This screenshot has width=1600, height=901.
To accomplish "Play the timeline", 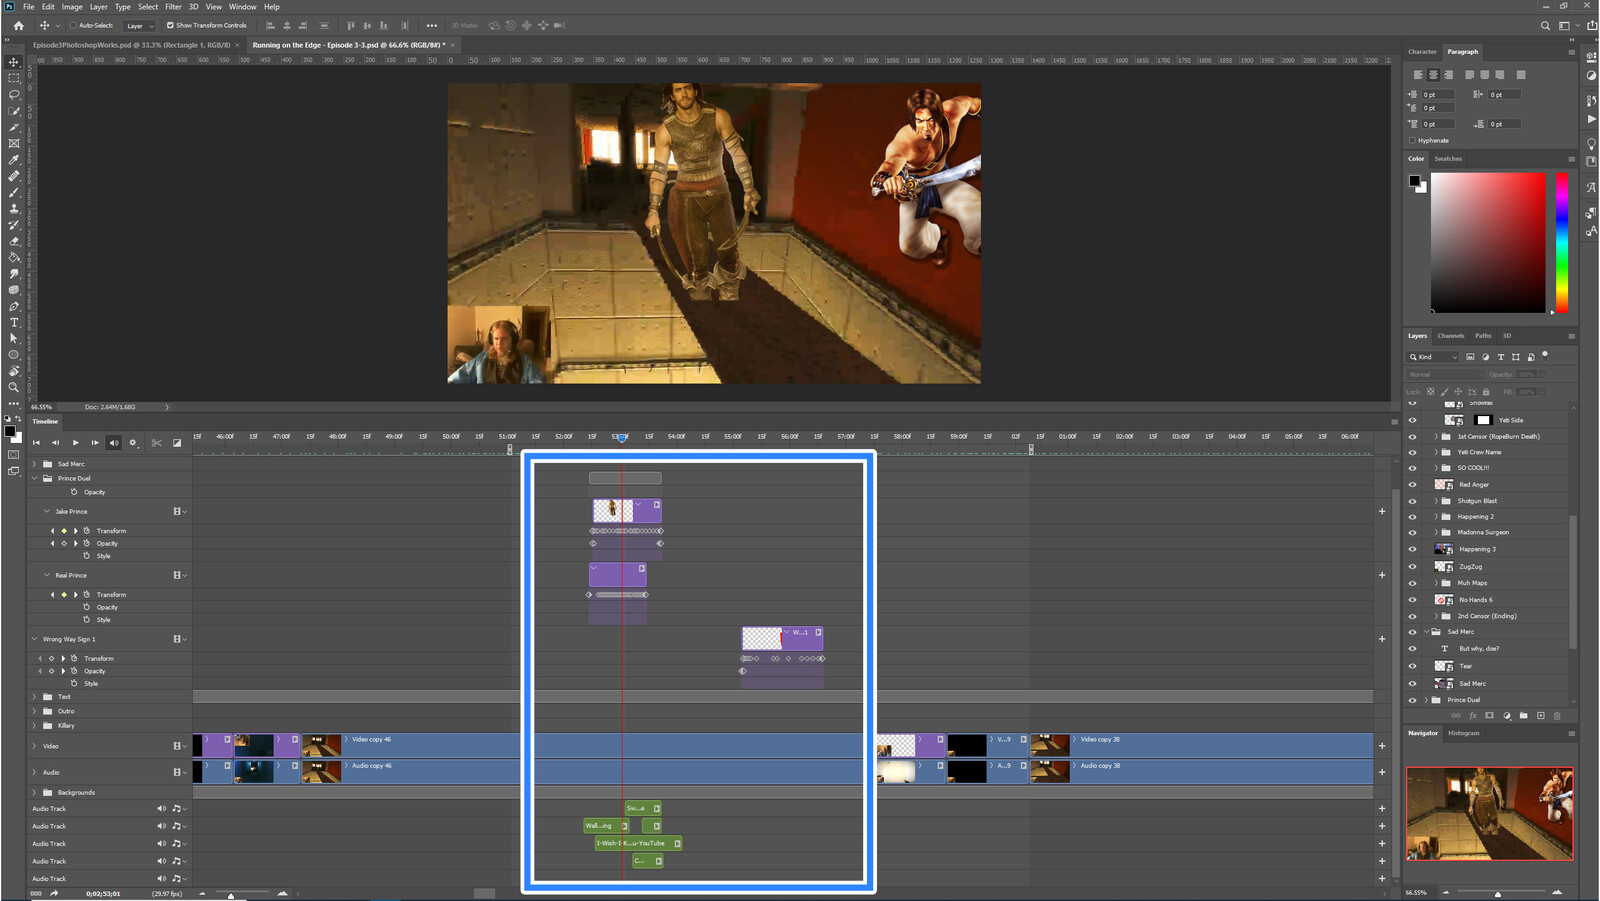I will 75,442.
